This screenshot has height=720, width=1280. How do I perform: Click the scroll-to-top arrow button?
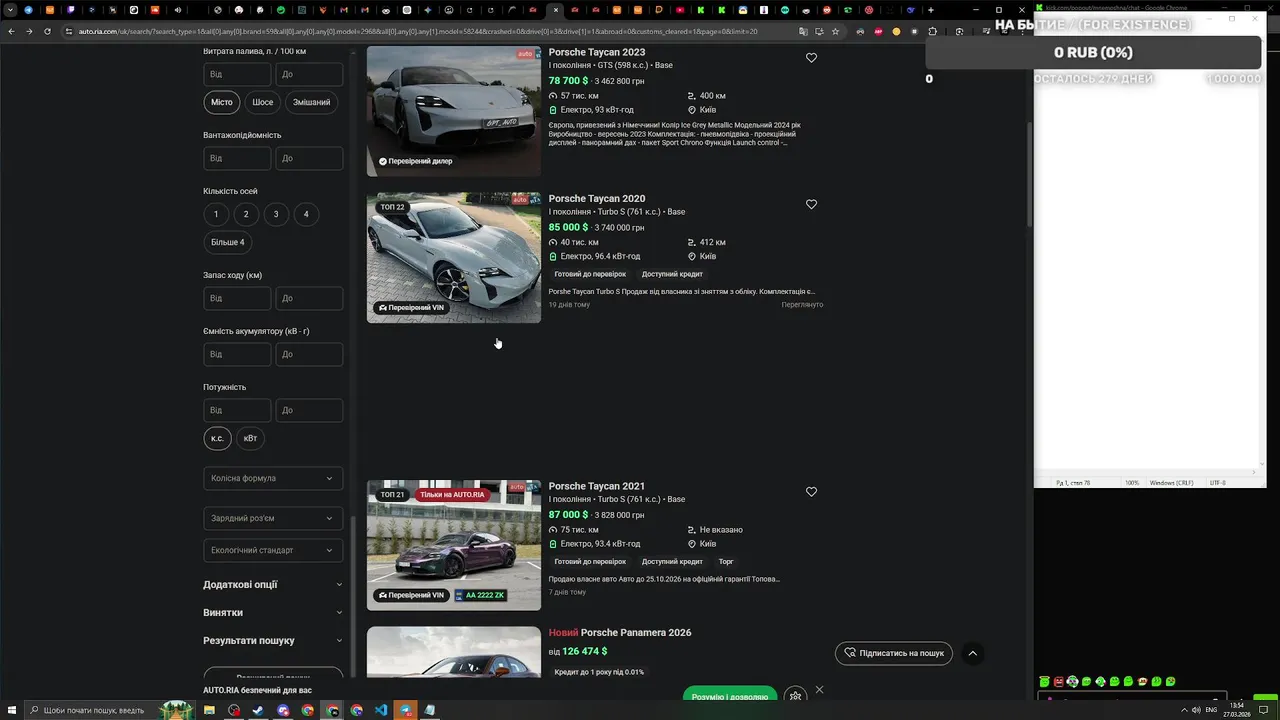click(972, 653)
